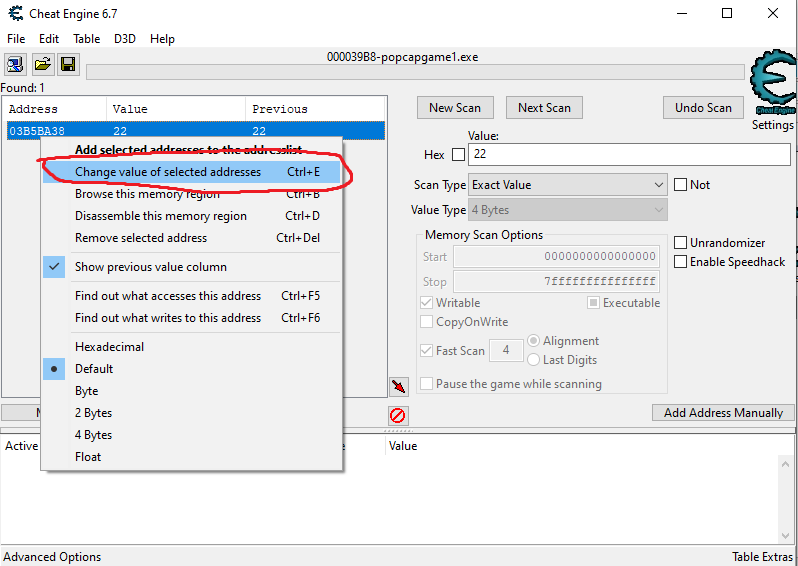Choose Find out what accesses this address
This screenshot has width=798, height=566.
[191, 296]
